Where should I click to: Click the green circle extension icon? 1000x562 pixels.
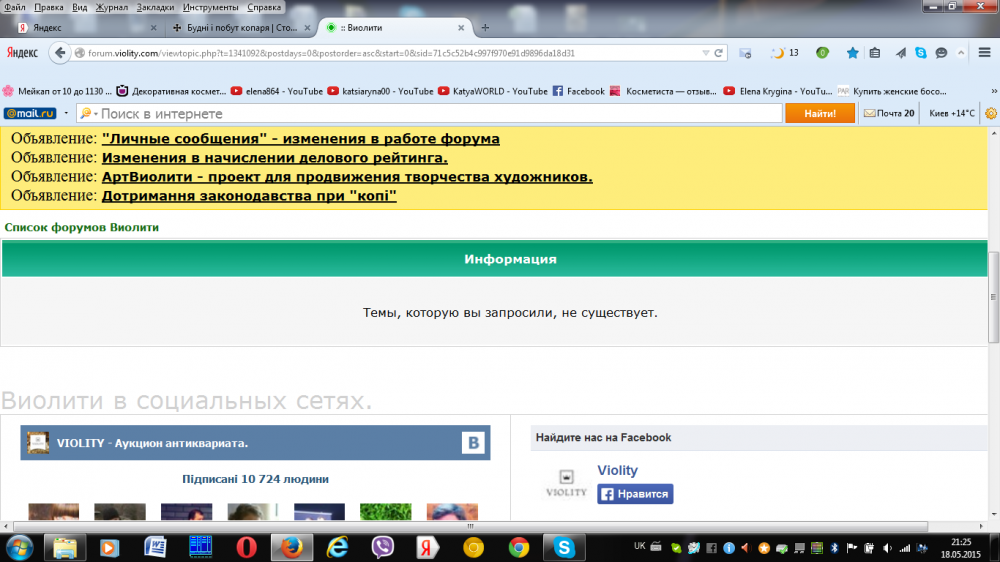pyautogui.click(x=822, y=53)
